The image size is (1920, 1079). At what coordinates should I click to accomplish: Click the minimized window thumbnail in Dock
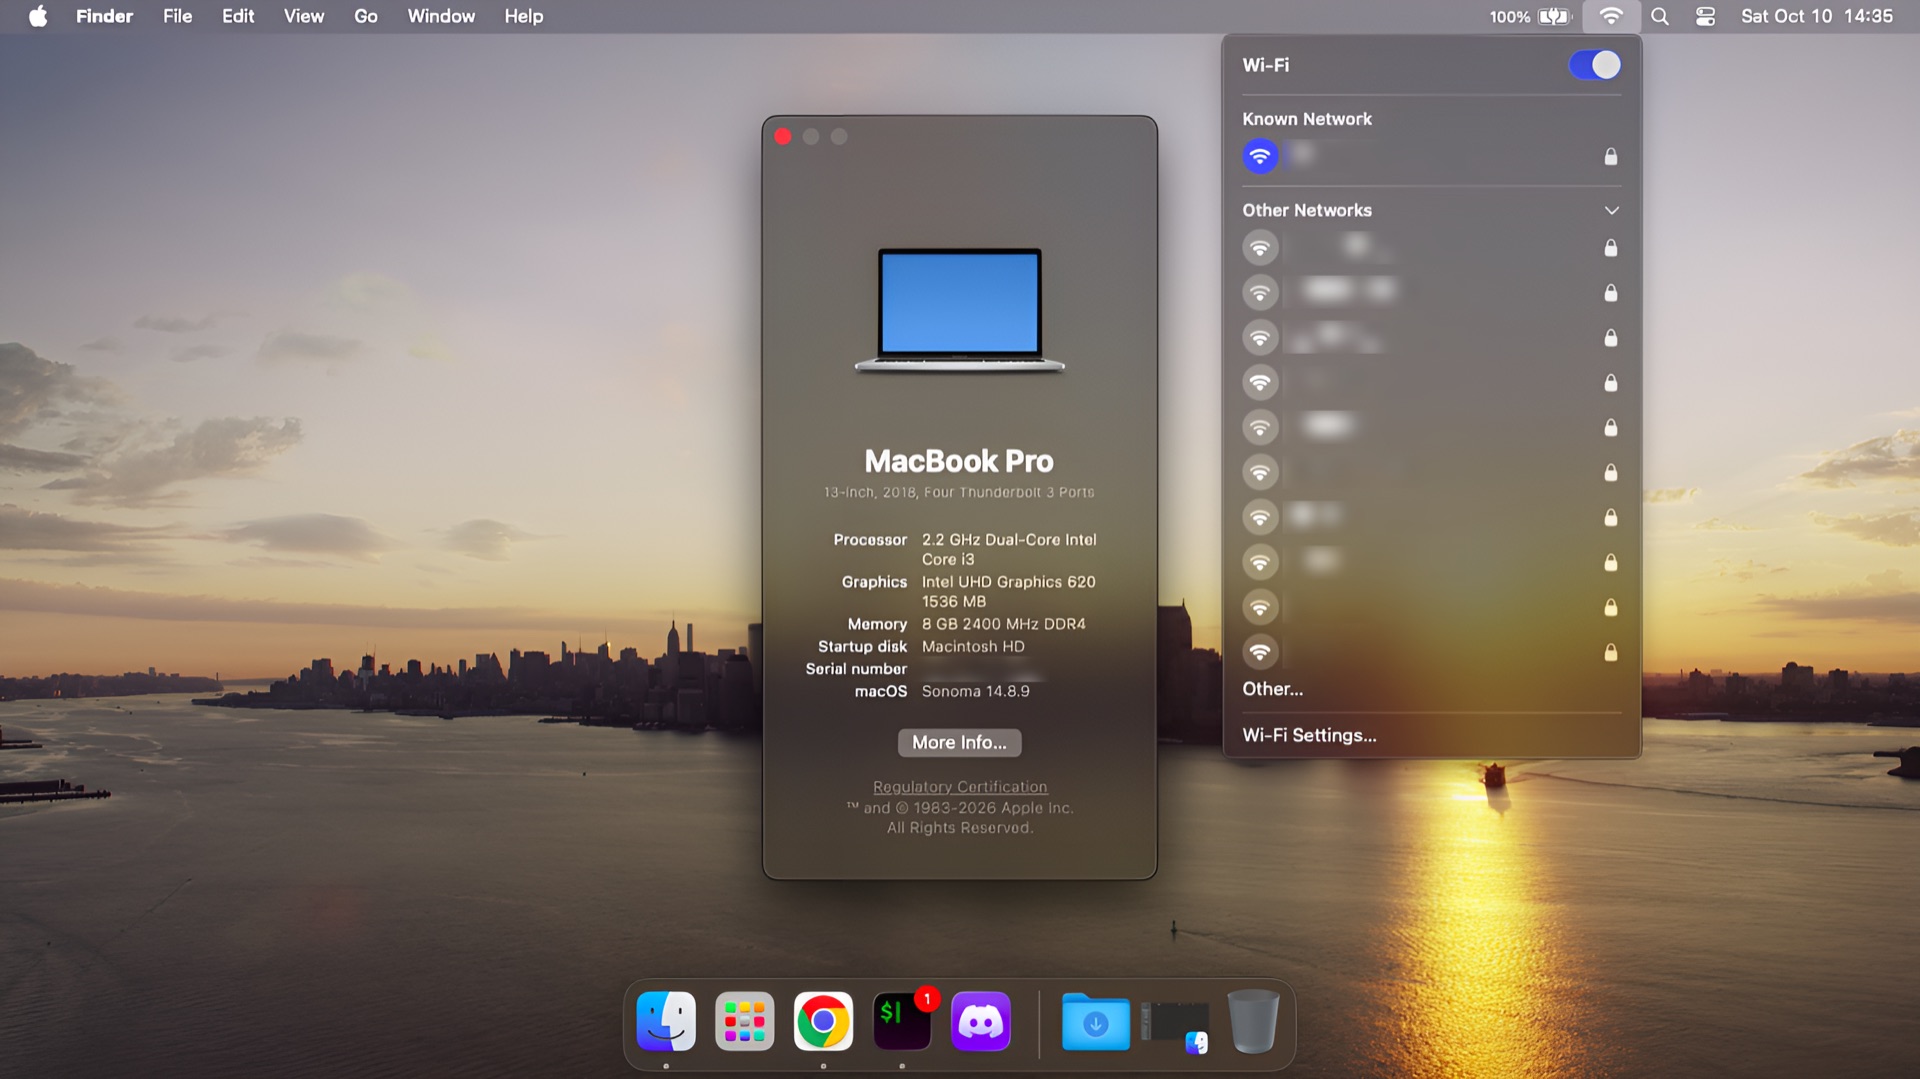(1175, 1025)
